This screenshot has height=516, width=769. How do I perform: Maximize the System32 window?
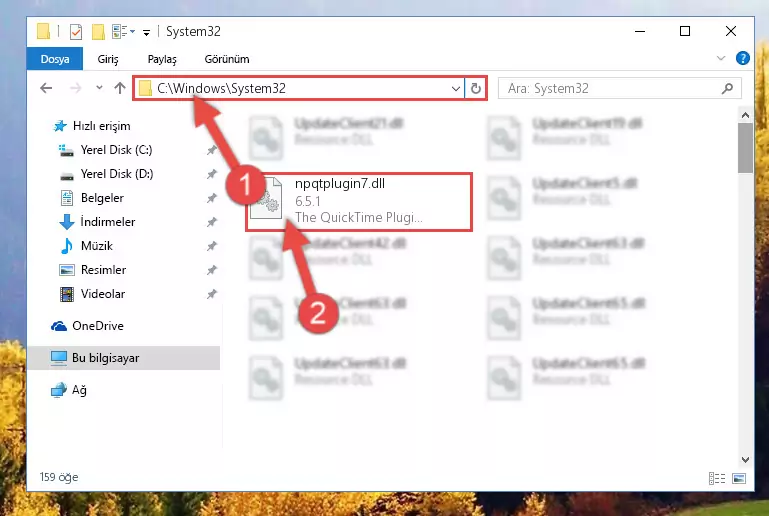(x=685, y=31)
